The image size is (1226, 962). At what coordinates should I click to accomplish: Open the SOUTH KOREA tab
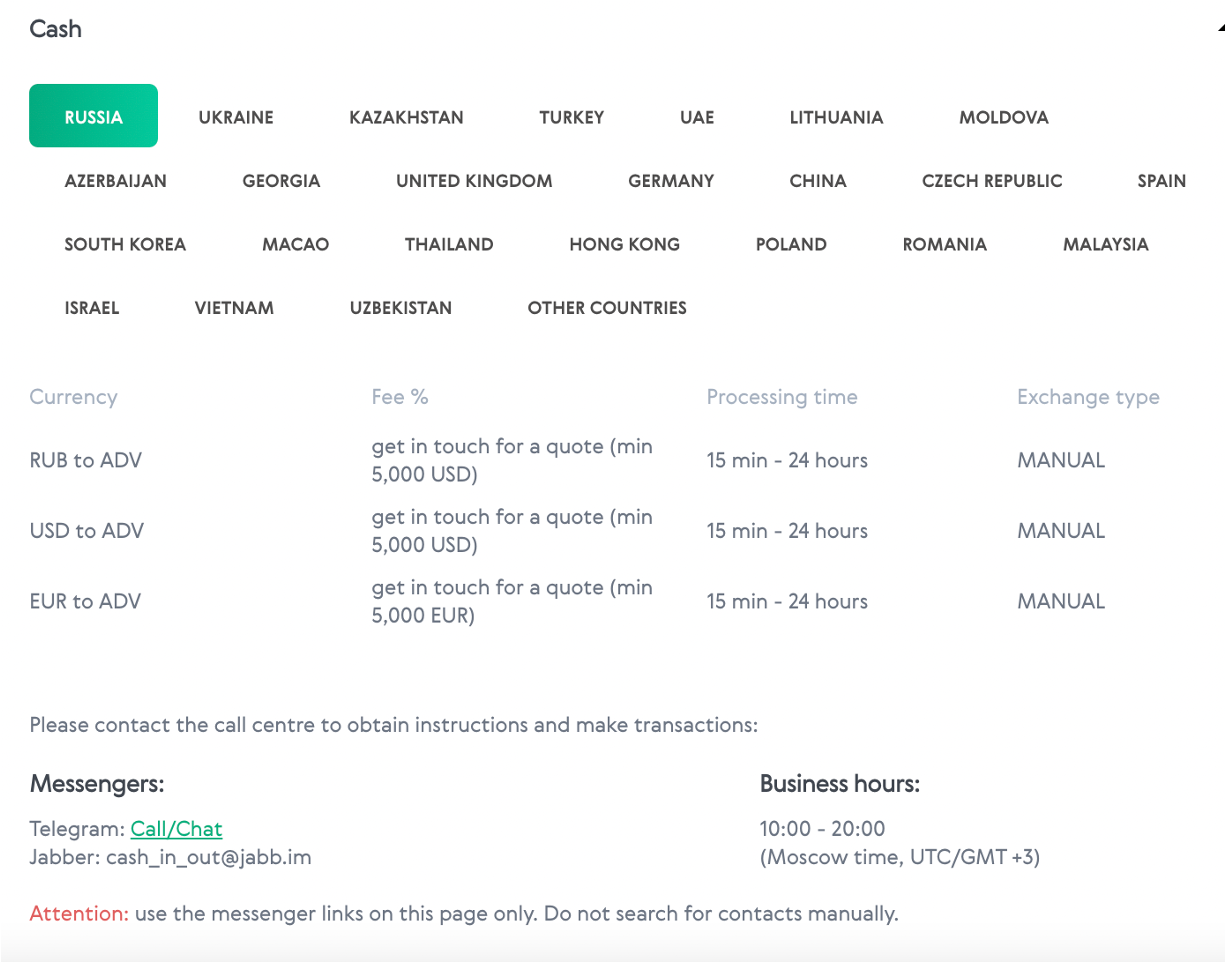125,244
